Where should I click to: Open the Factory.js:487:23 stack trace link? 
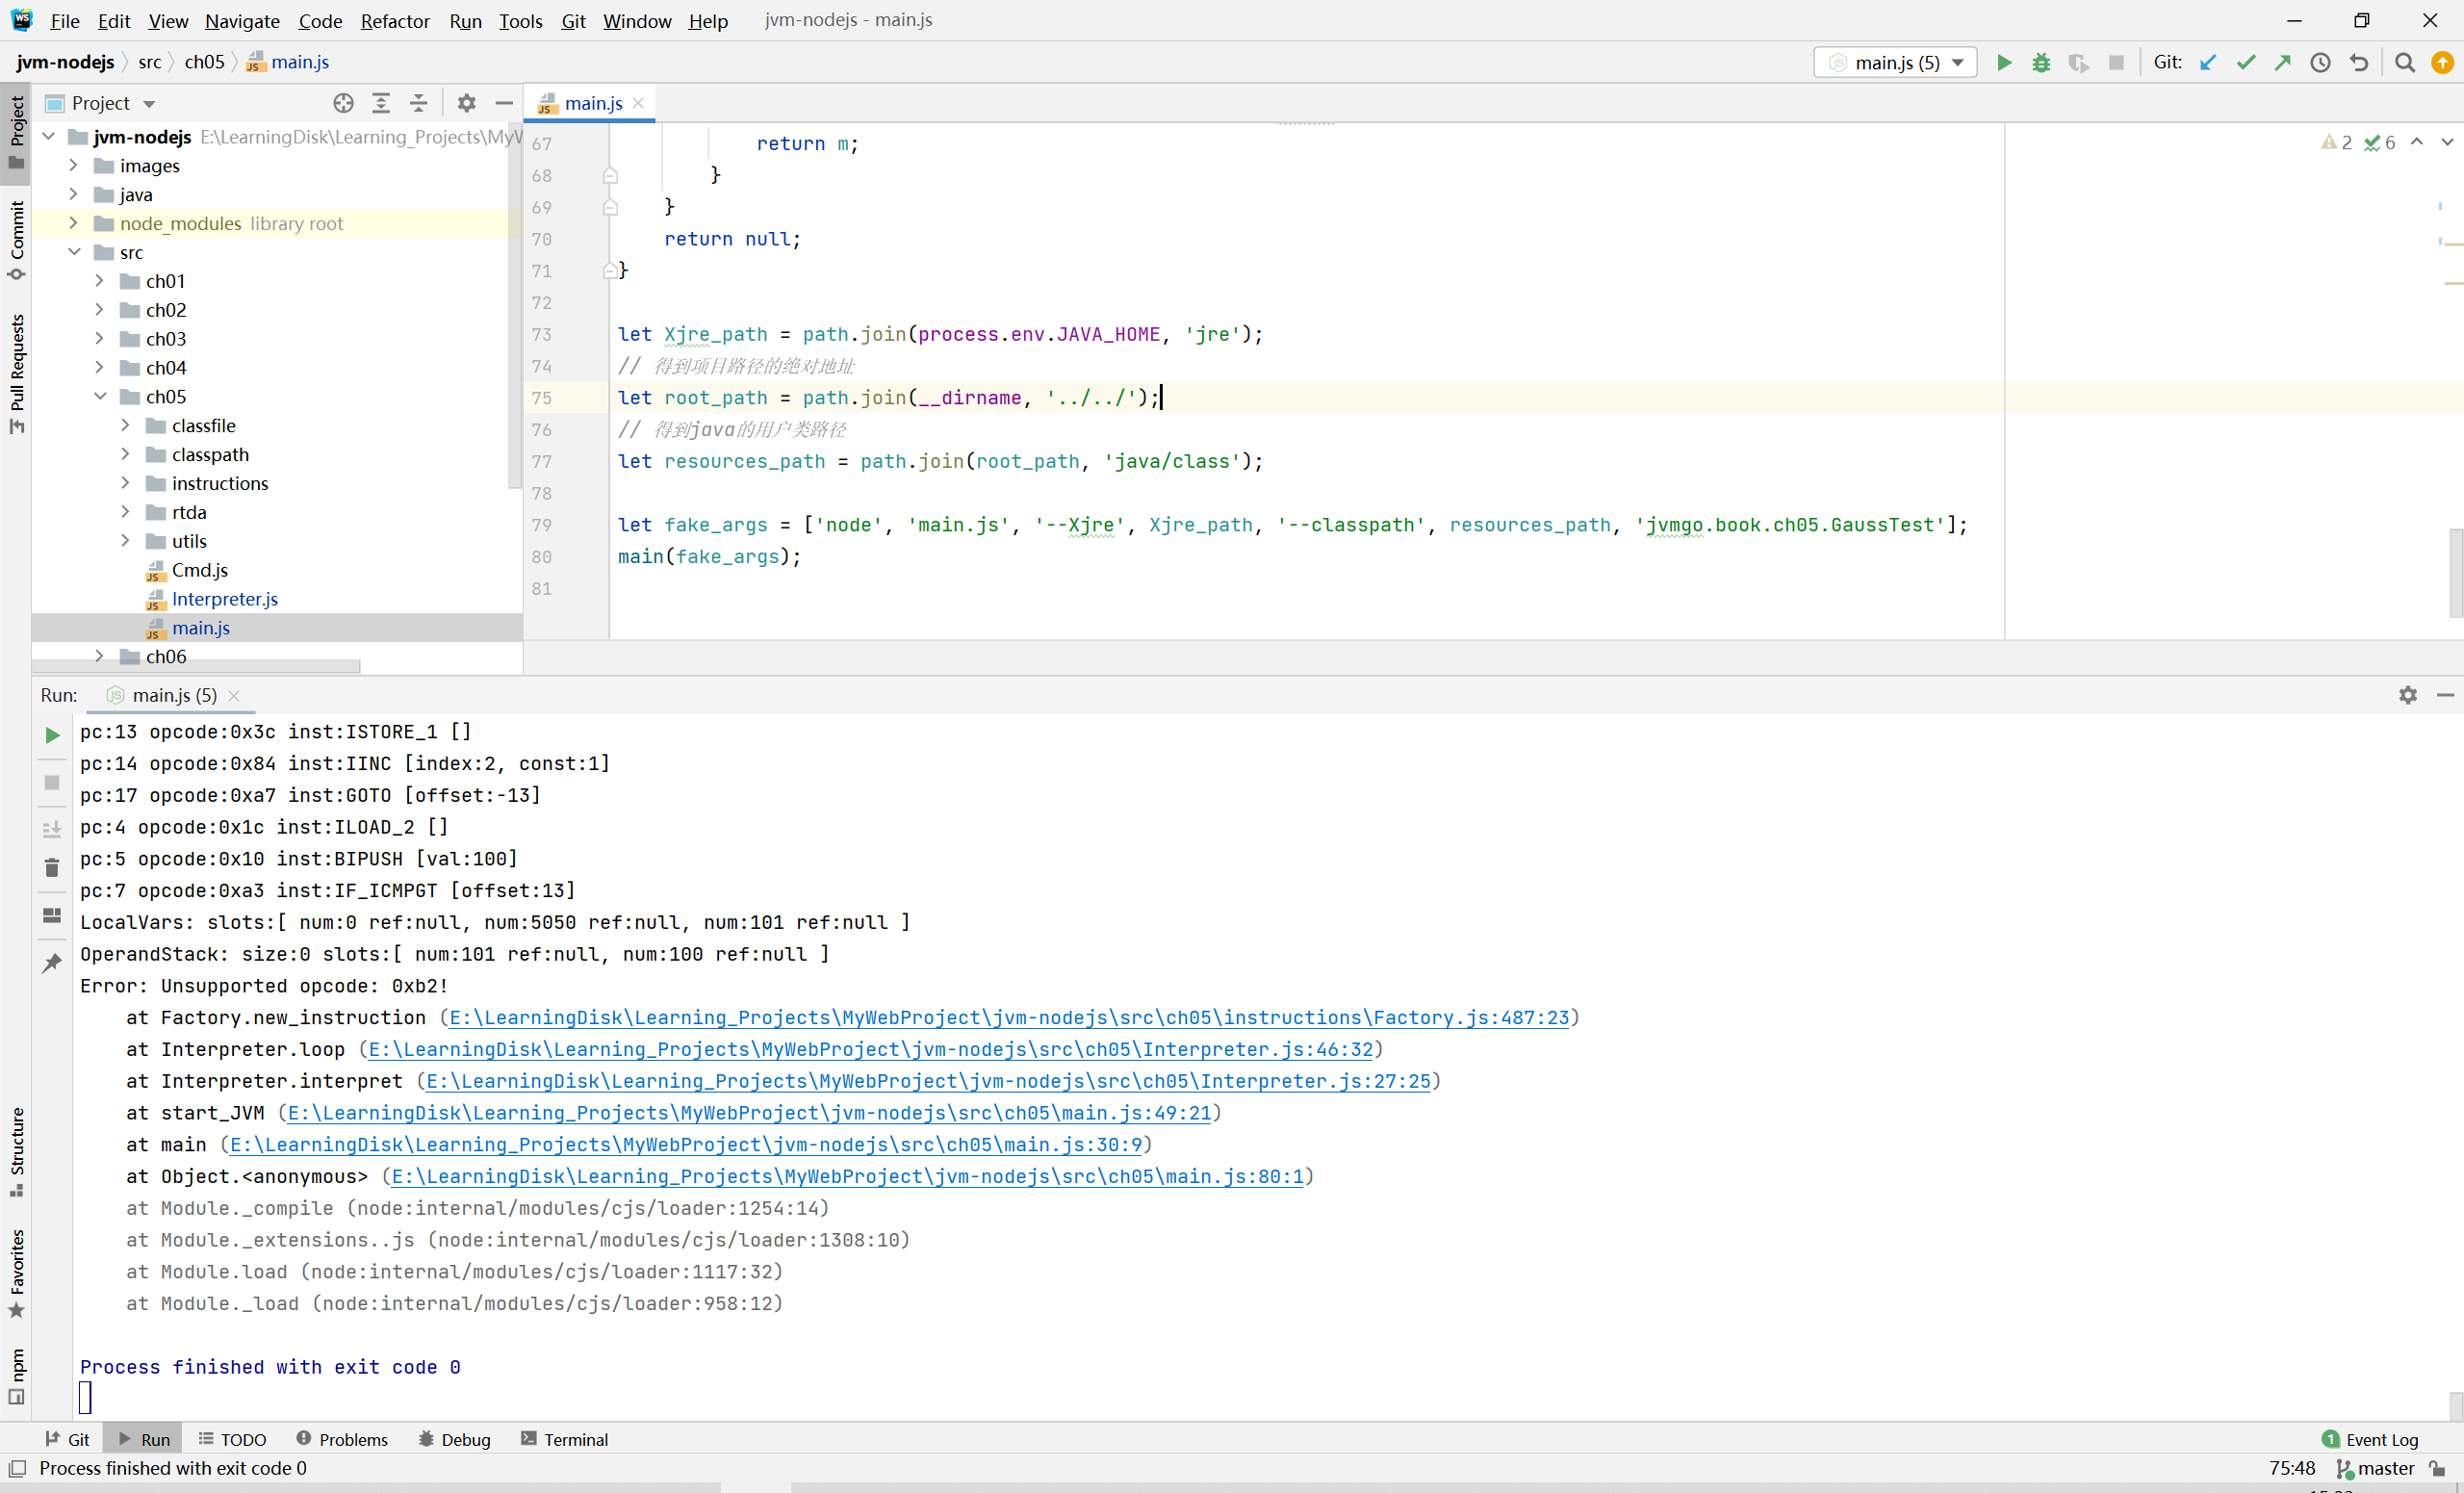pyautogui.click(x=1008, y=1017)
